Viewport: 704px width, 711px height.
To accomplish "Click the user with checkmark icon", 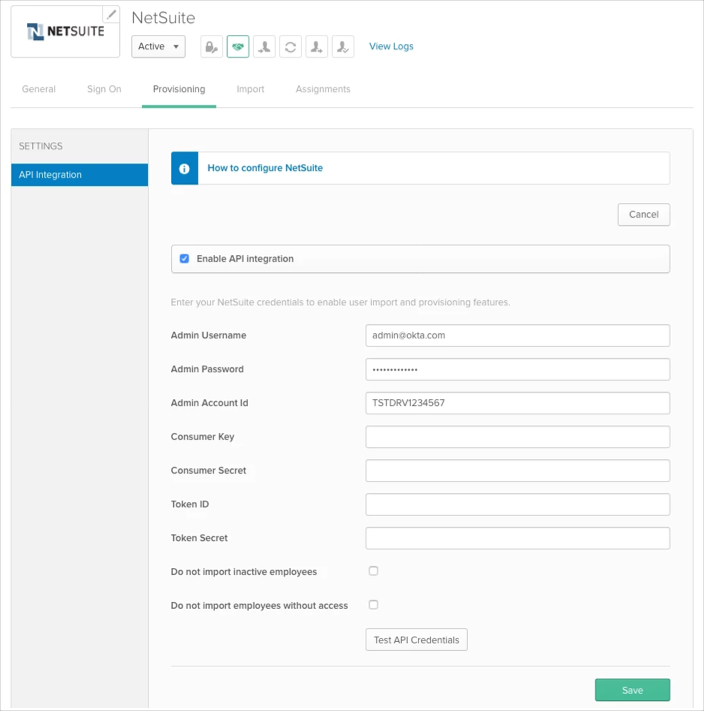I will tap(342, 47).
